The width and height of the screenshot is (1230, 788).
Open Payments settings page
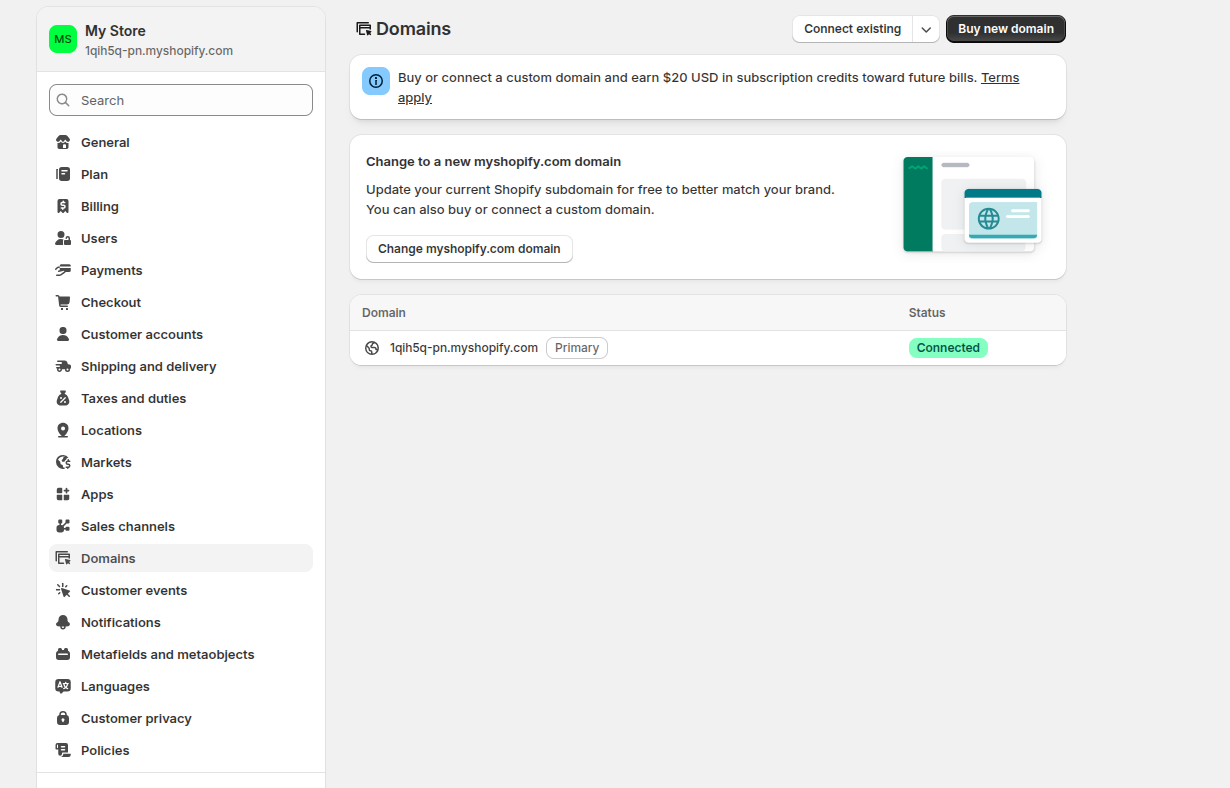(181, 270)
